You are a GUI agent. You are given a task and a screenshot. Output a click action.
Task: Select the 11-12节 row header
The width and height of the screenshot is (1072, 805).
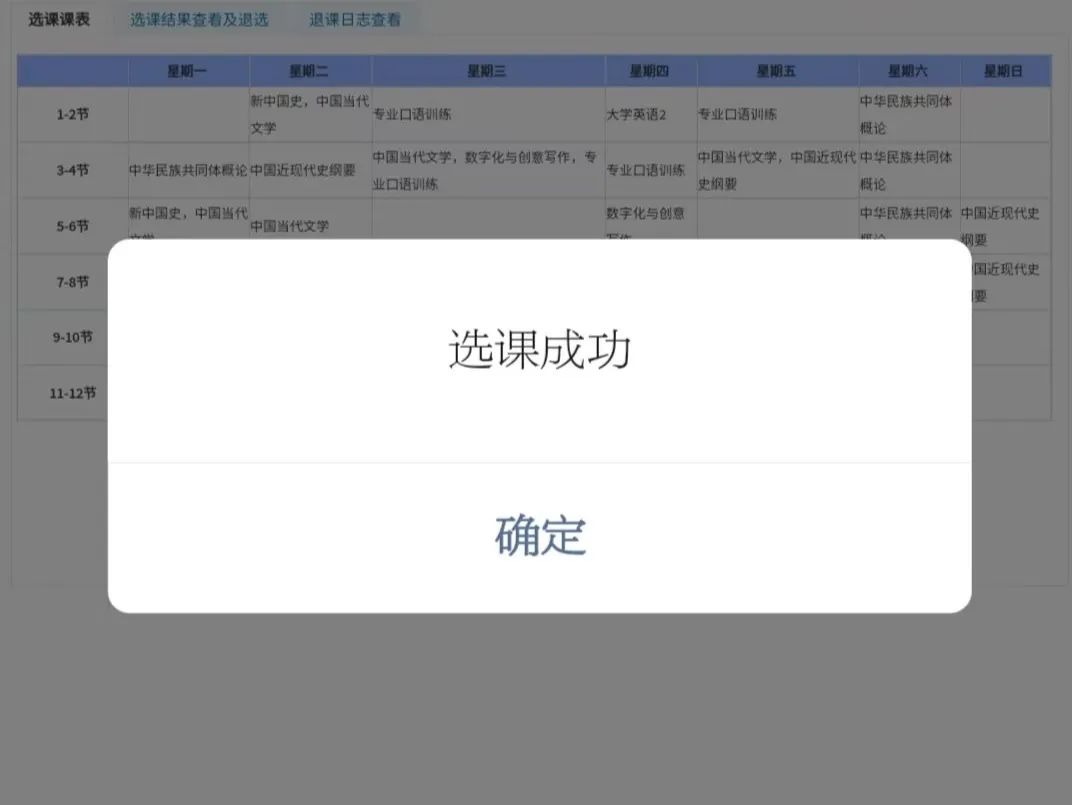coord(72,393)
